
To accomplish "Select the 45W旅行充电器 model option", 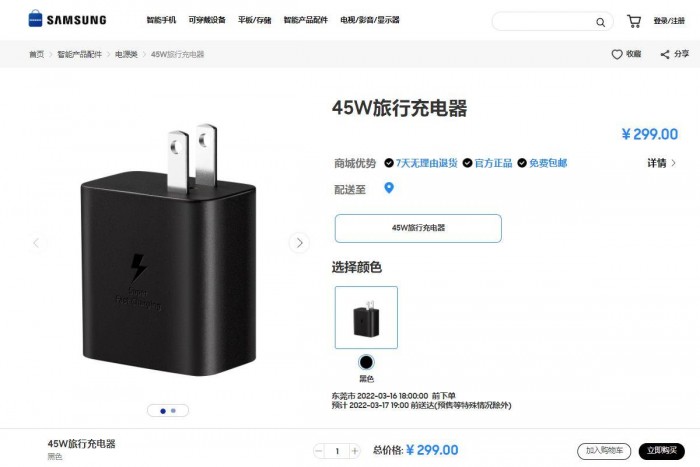I will 418,228.
